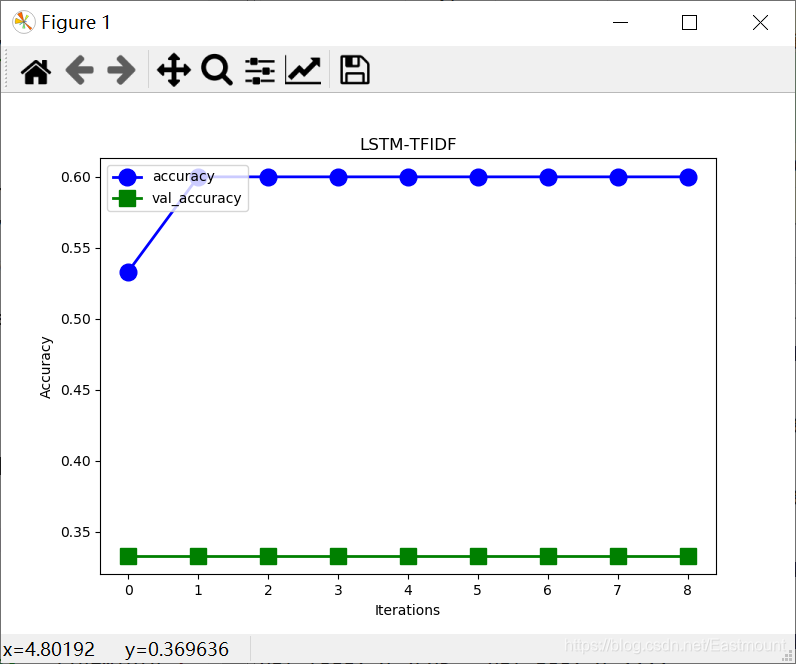Click the x-axis tick label 2
Screen dimensions: 796x664
pyautogui.click(x=268, y=590)
